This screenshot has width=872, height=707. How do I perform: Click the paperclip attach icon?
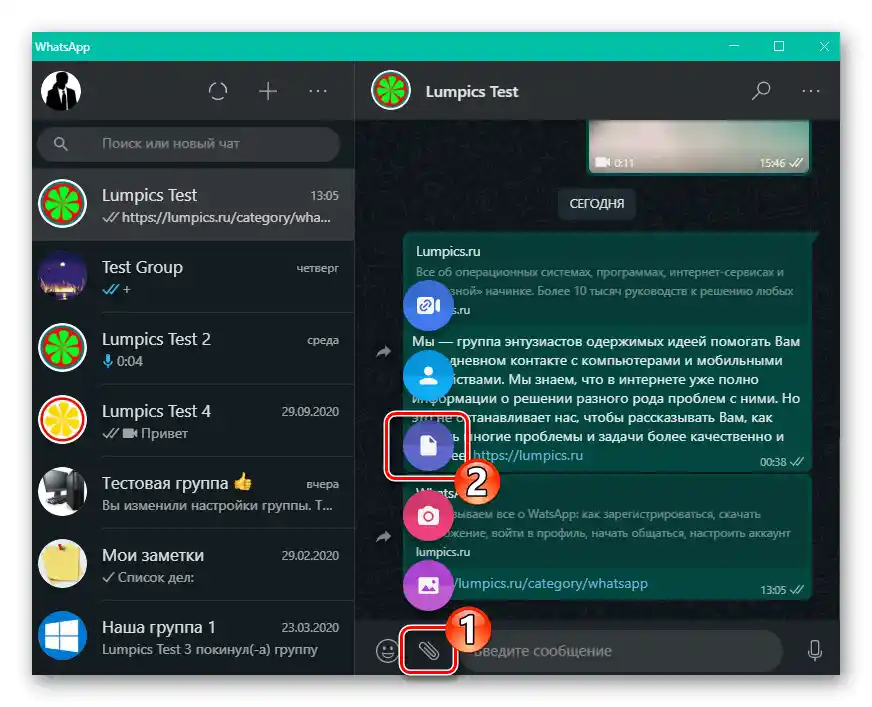(x=428, y=650)
